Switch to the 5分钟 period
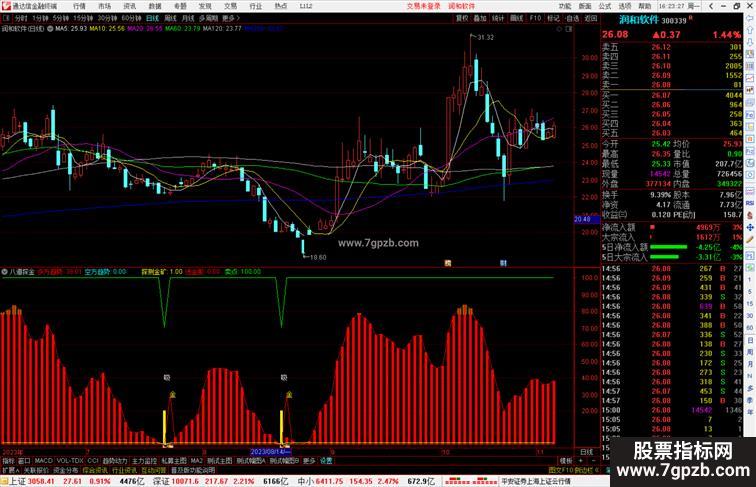The image size is (756, 487). tap(61, 18)
